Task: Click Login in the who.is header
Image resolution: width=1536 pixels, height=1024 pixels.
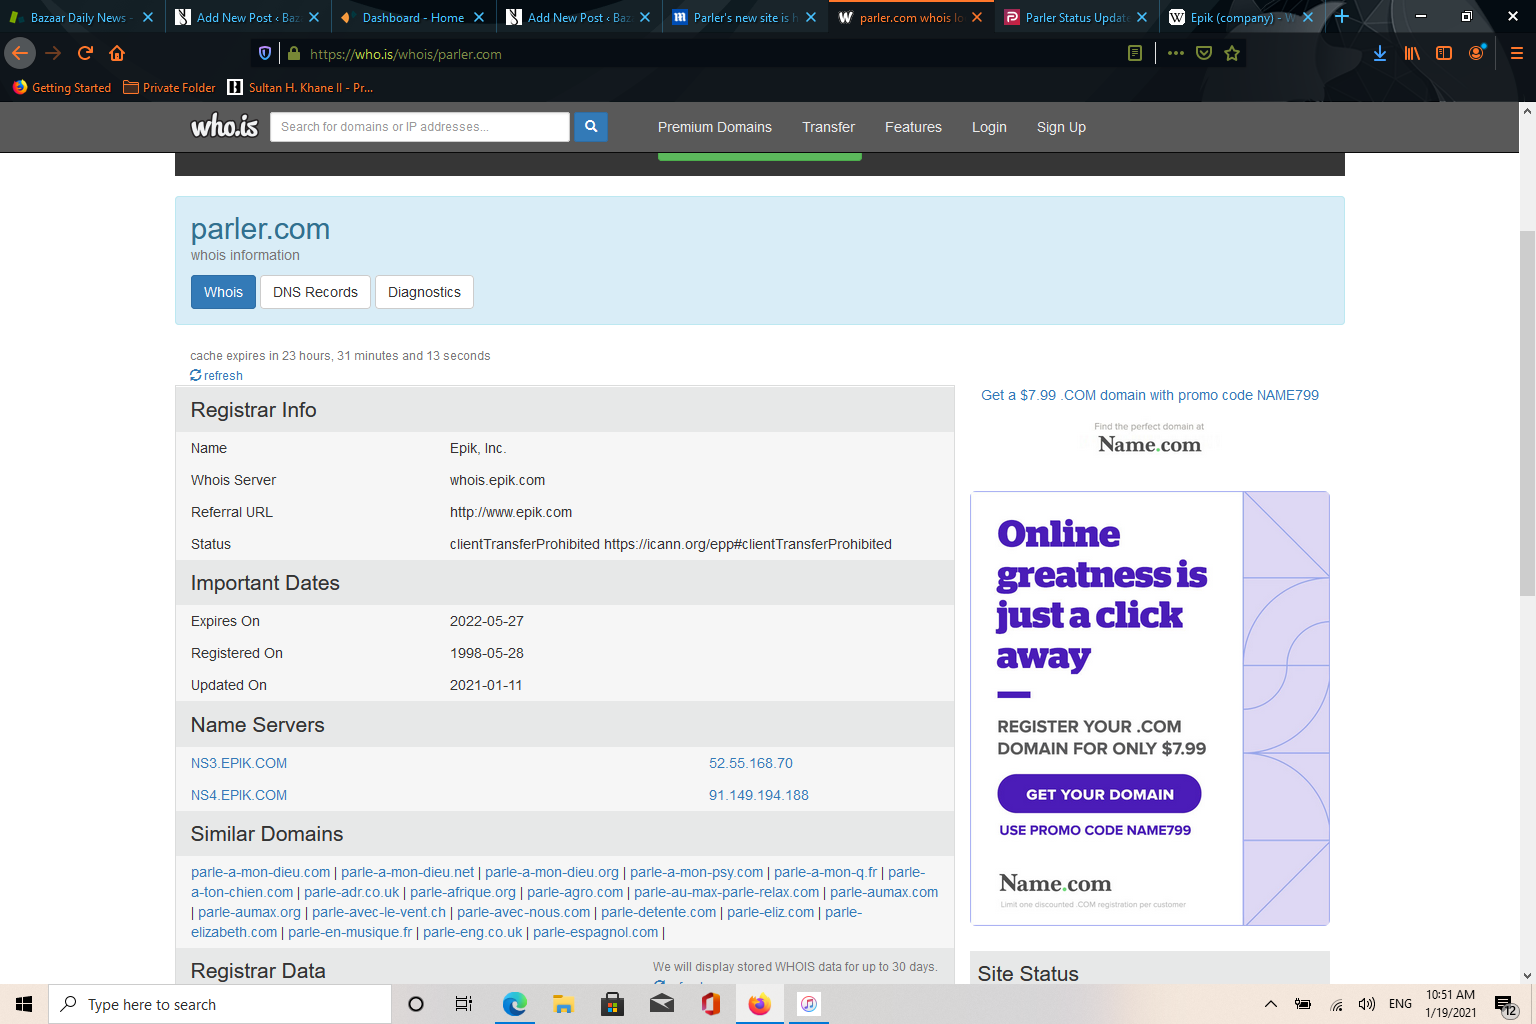Action: 989,127
